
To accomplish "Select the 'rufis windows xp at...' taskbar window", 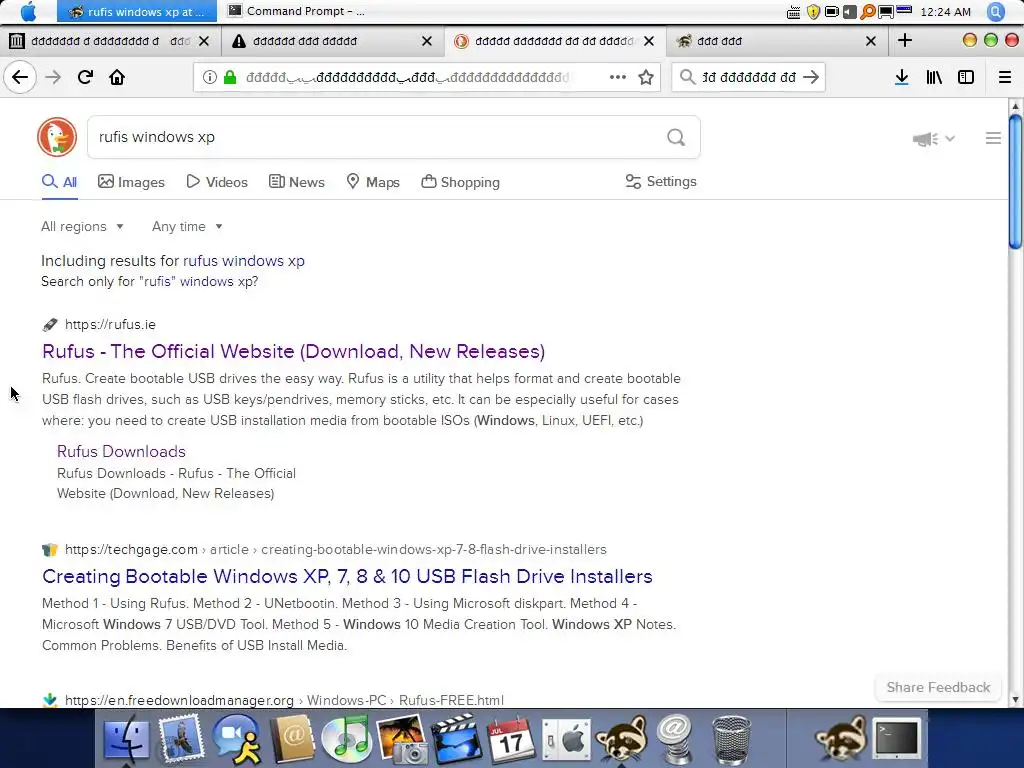I will click(136, 11).
